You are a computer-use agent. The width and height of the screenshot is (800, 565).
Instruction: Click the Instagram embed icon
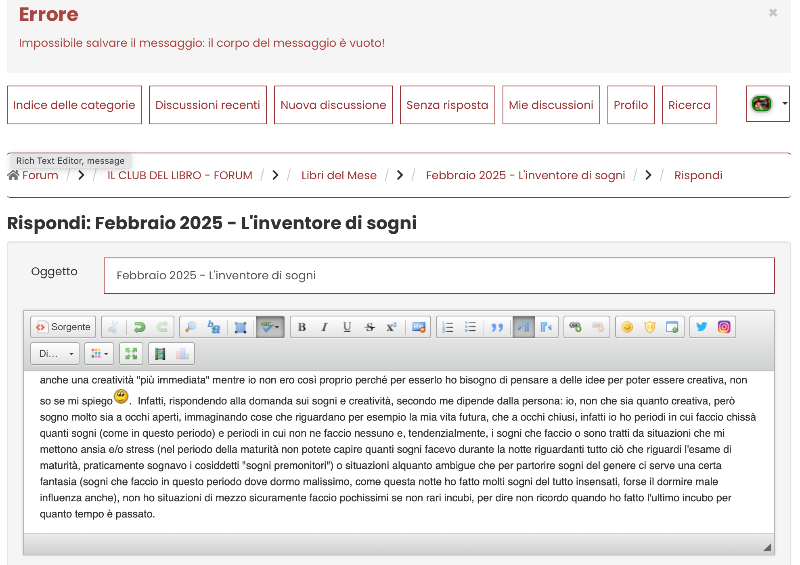(724, 327)
